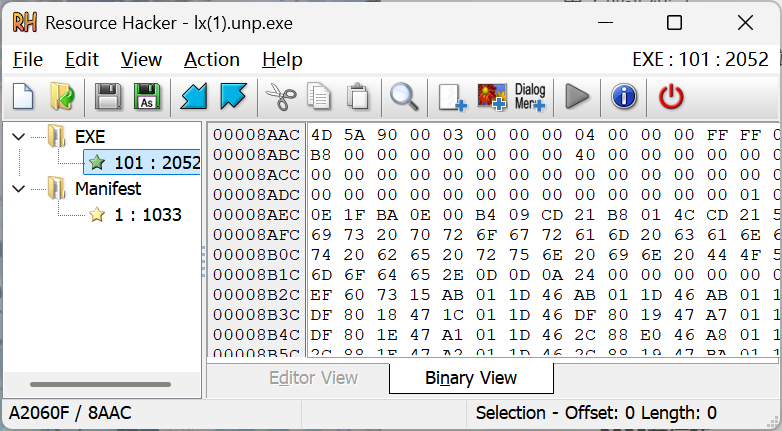Screen dimensions: 782x431
Task: Minimize the Resource Hacker window
Action: pos(605,23)
